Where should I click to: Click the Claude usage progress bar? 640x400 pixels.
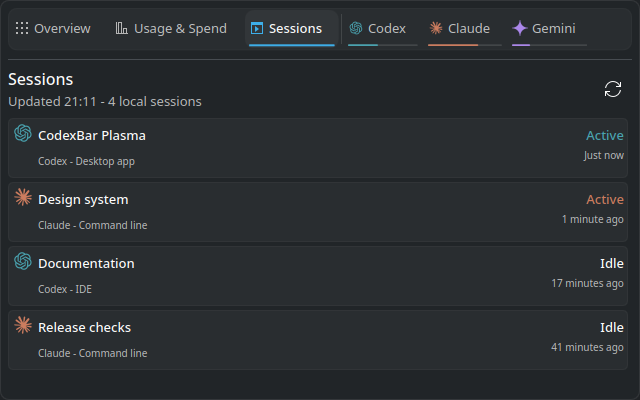click(464, 45)
